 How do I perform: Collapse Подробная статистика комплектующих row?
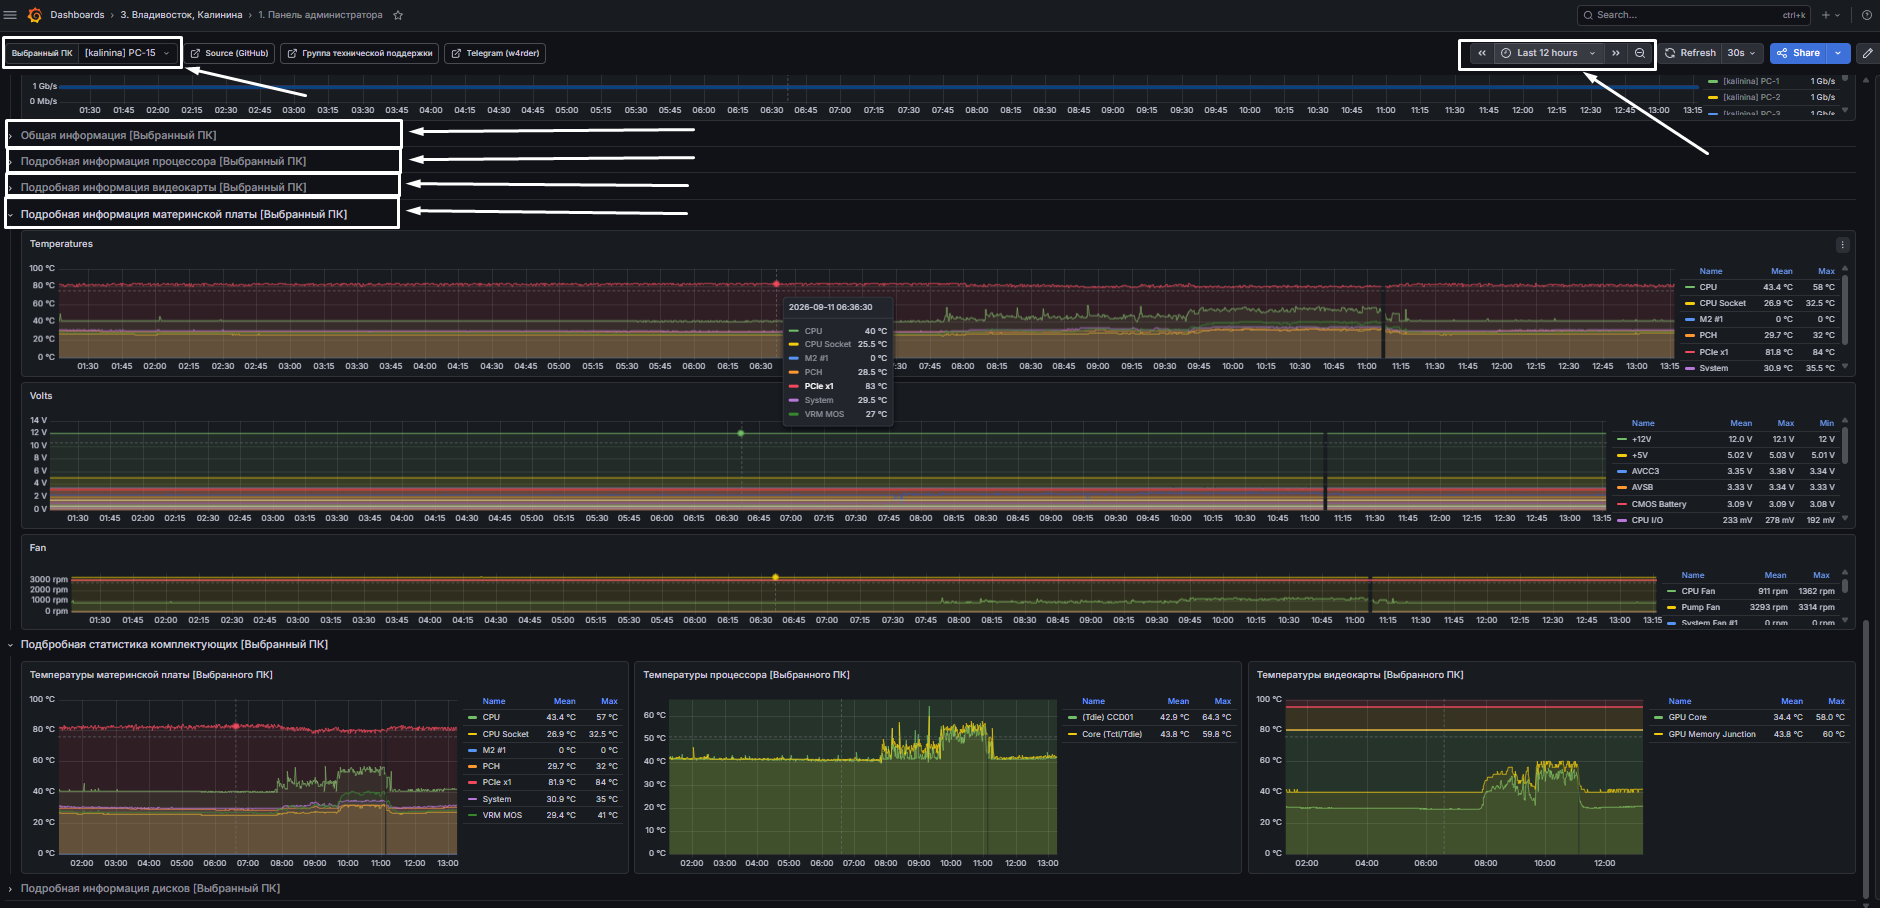(174, 644)
